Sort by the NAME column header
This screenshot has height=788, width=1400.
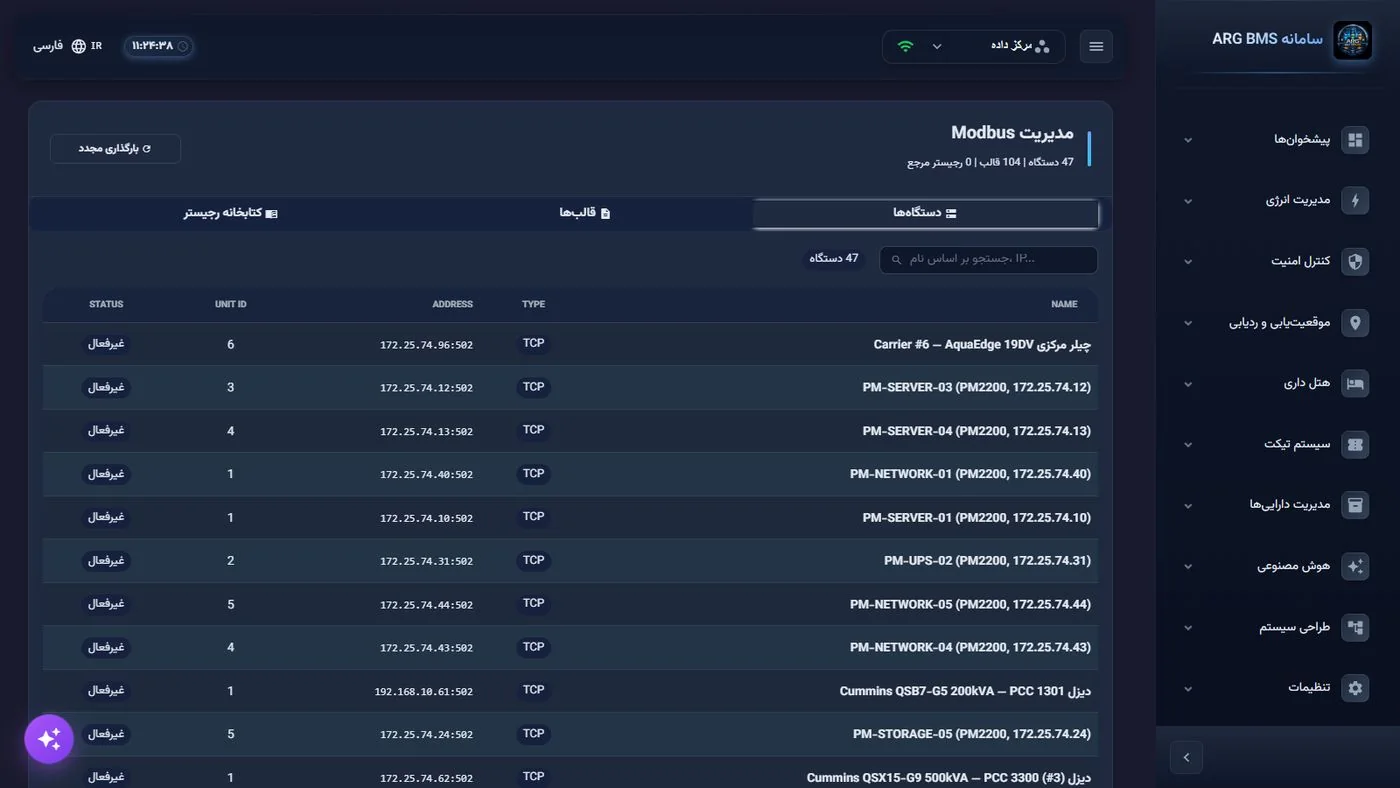1064,304
